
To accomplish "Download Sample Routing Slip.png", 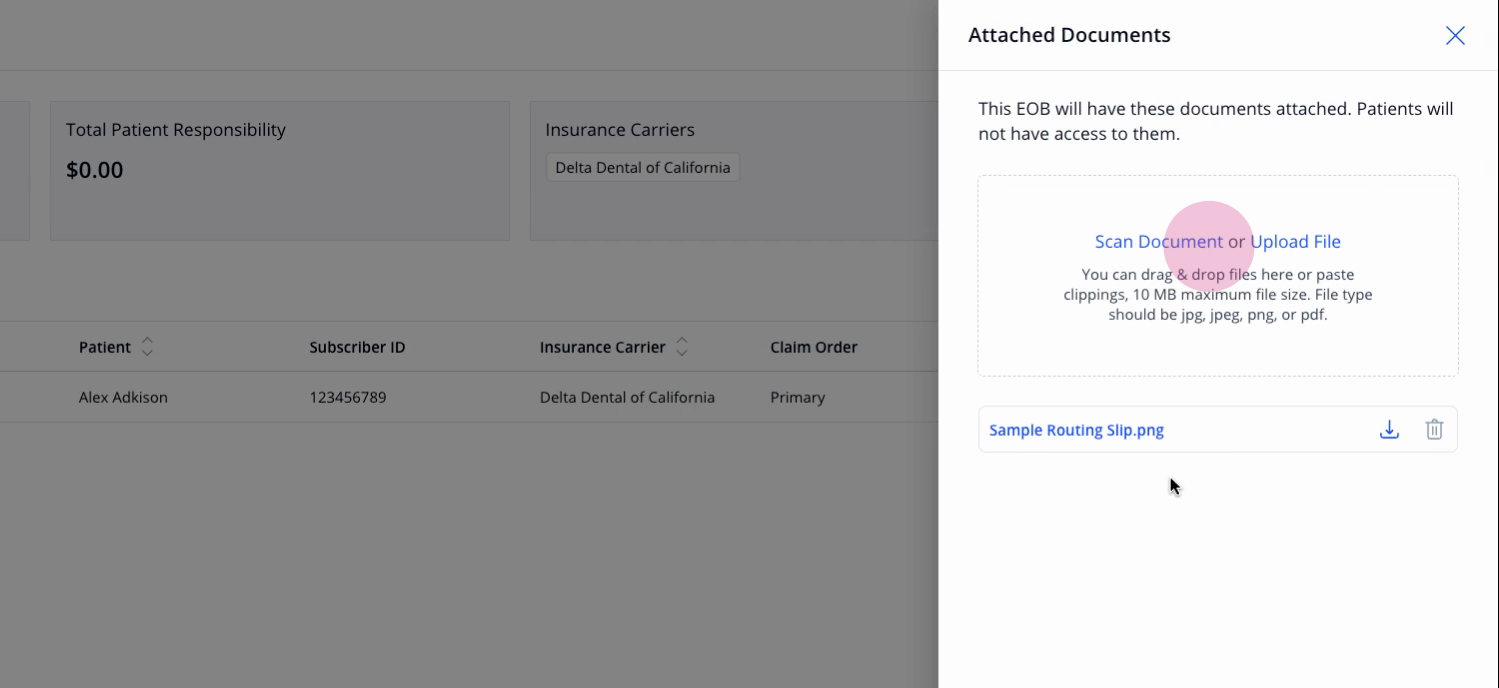I will tap(1389, 430).
